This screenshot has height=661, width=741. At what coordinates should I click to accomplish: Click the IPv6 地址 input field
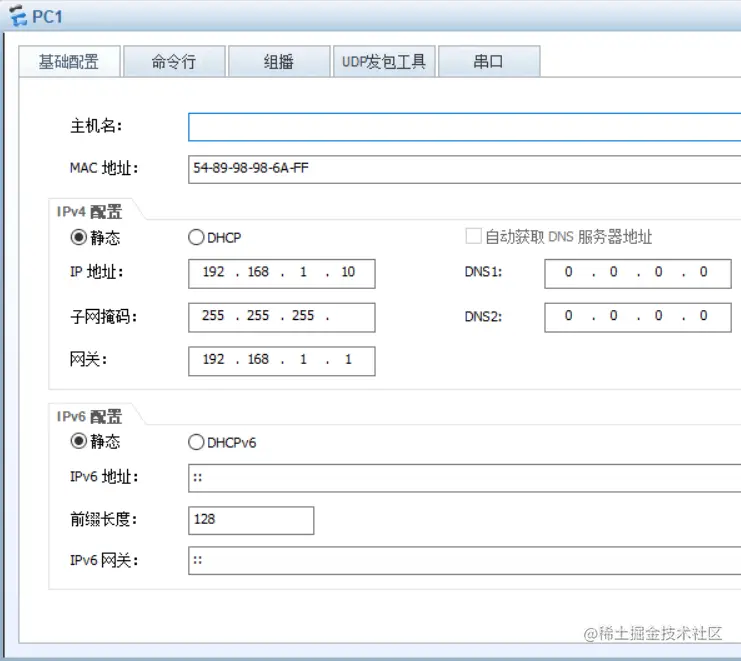(x=465, y=478)
